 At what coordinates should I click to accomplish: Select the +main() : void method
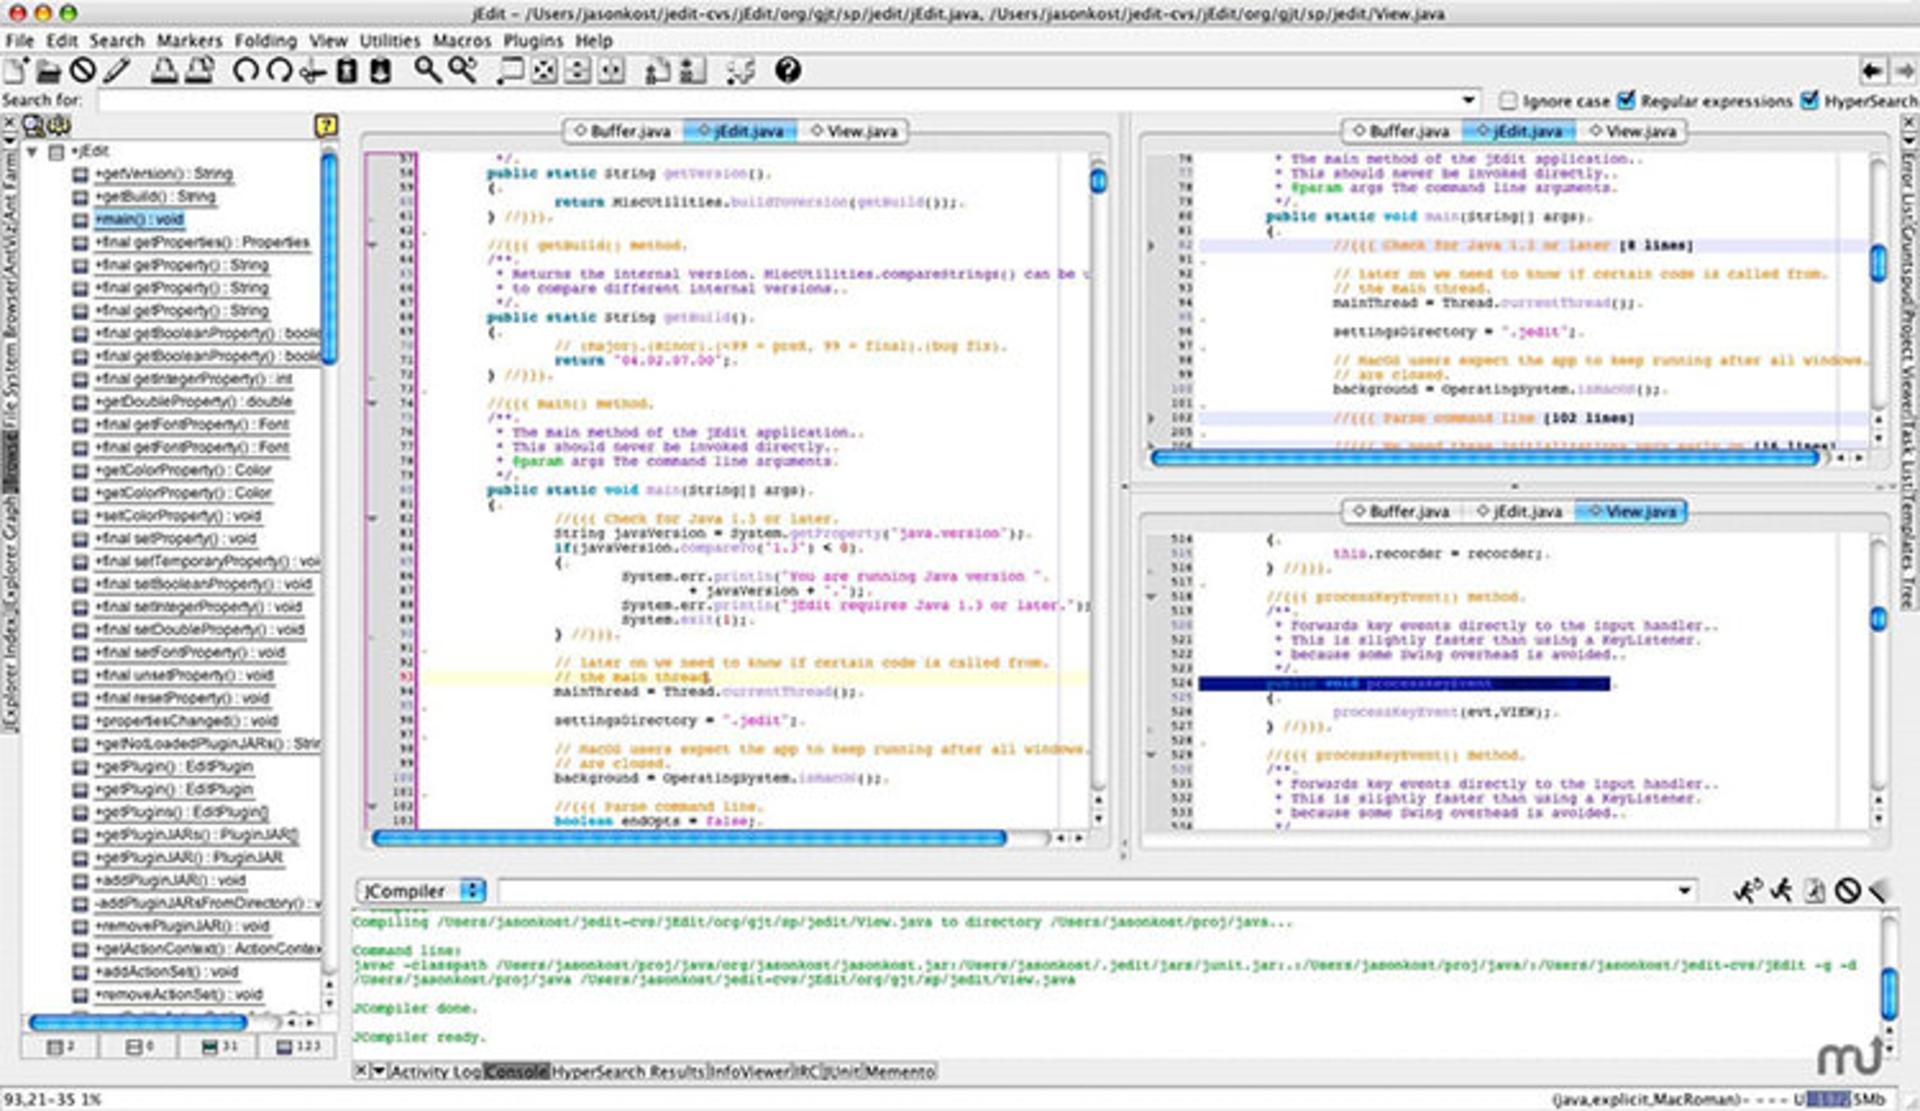(x=139, y=219)
